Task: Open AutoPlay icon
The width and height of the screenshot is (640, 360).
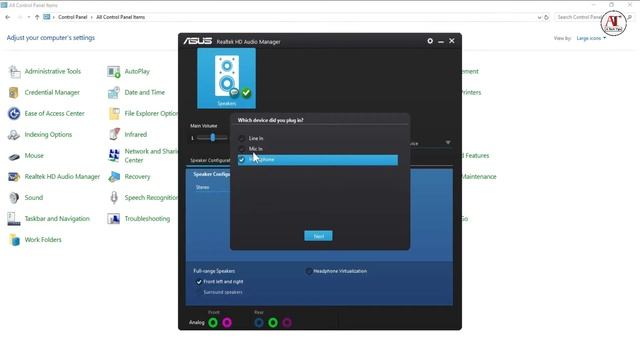Action: [x=114, y=71]
